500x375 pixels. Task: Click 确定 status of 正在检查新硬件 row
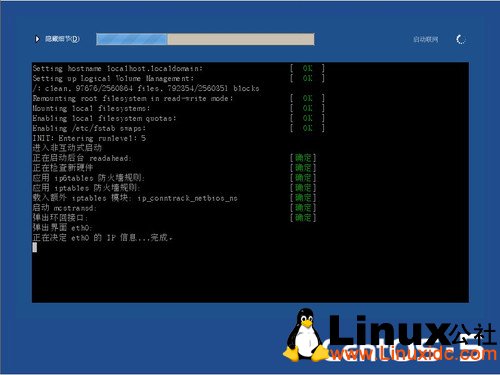click(x=303, y=168)
